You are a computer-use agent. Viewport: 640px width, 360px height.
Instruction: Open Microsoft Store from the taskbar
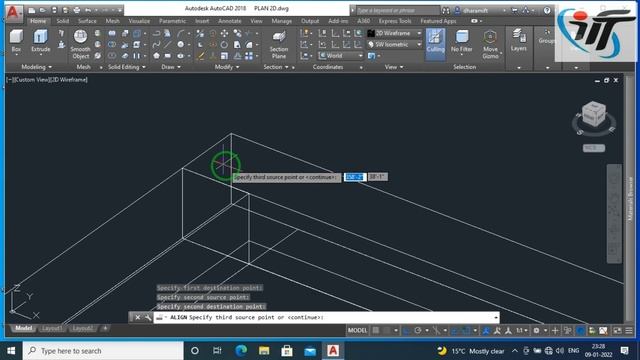287,351
